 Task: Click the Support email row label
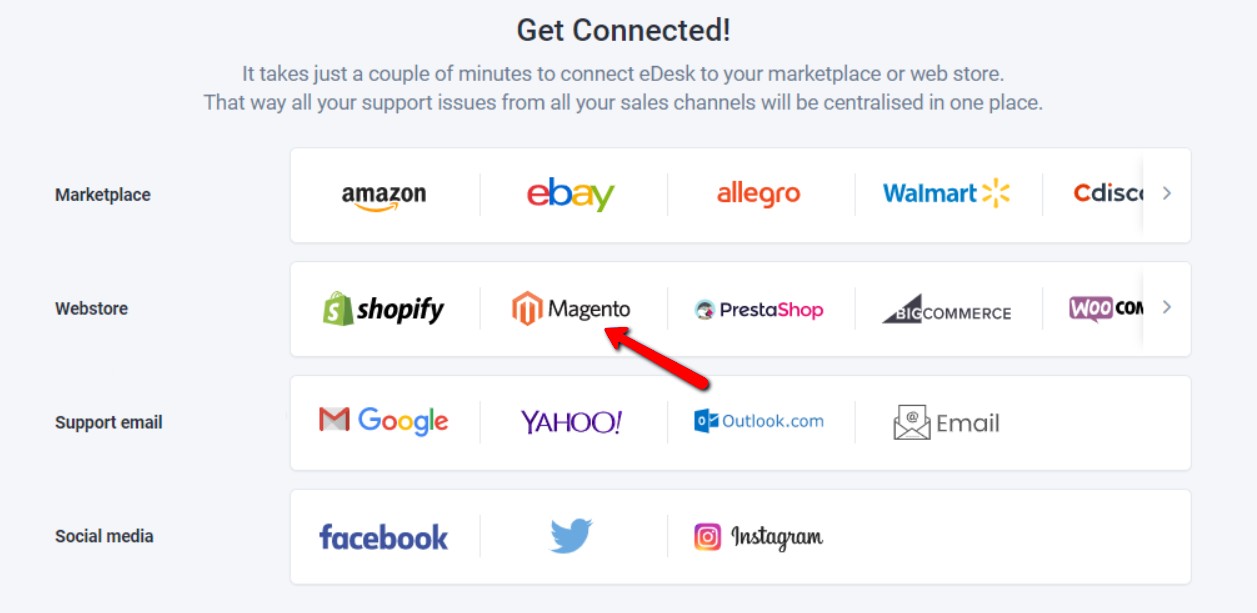click(x=109, y=422)
